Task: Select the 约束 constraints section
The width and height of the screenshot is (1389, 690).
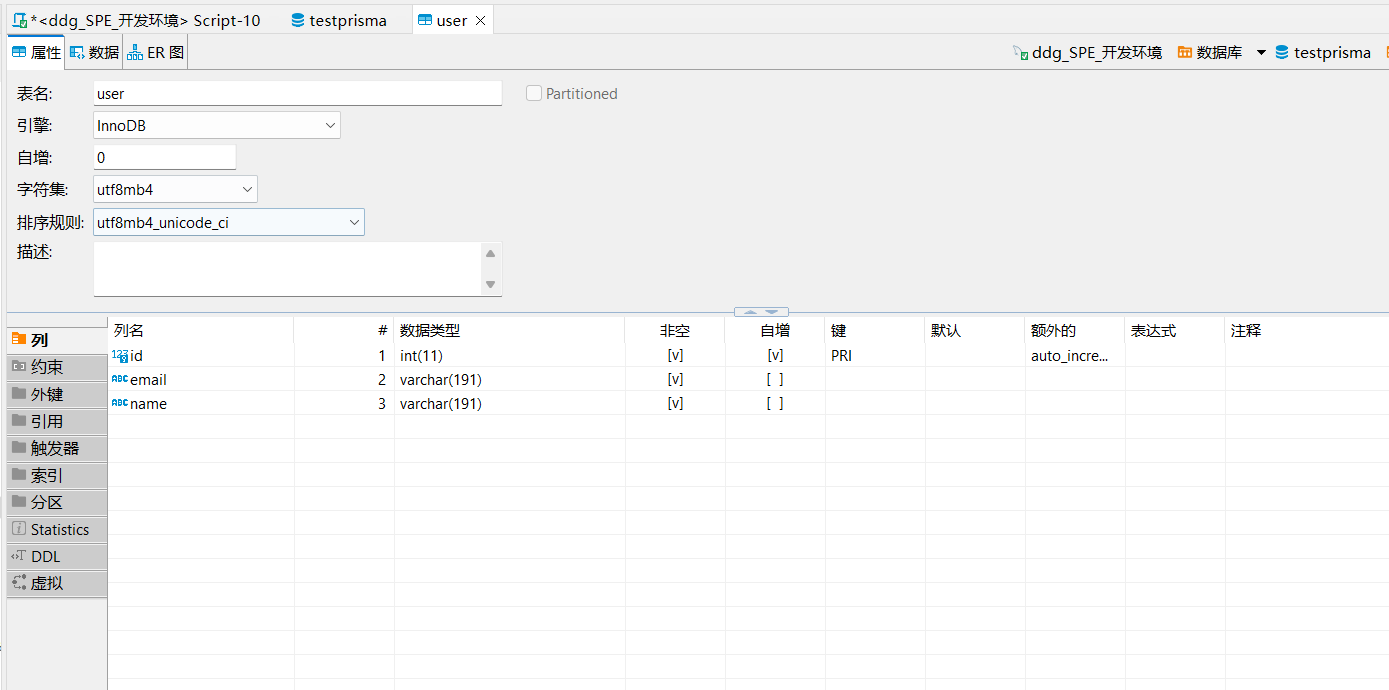Action: point(57,367)
